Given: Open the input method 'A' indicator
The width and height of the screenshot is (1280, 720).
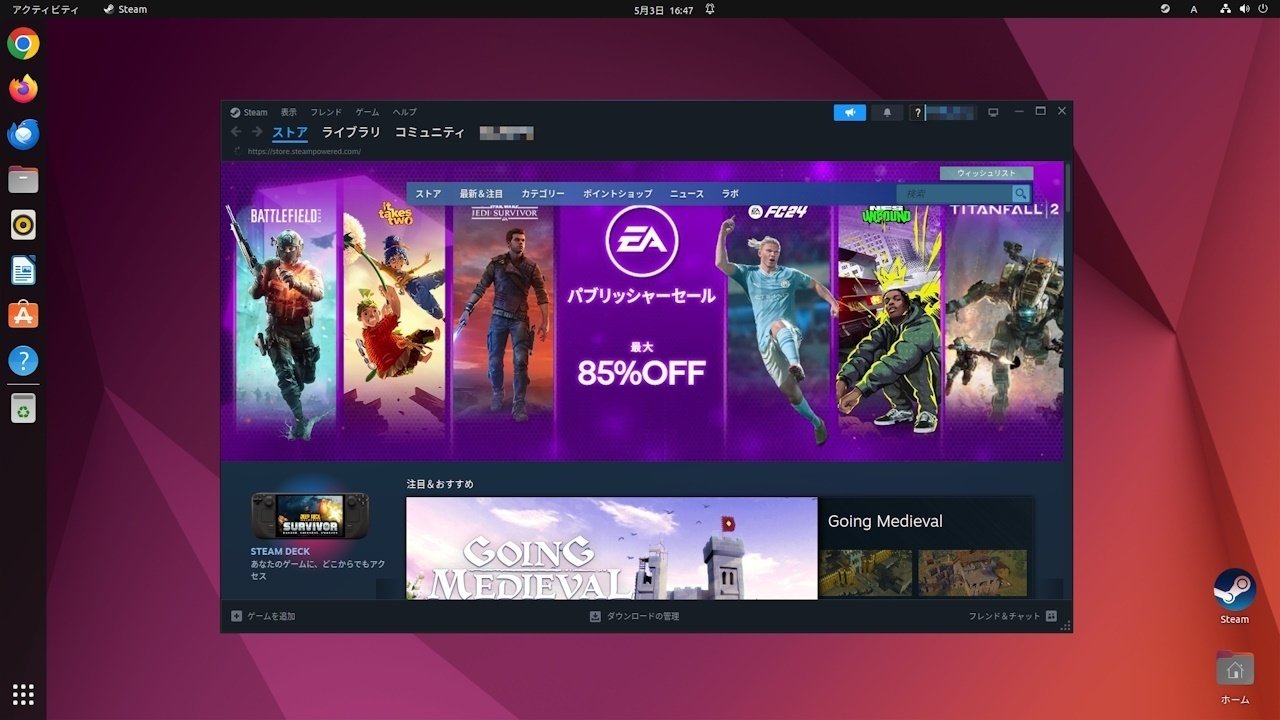Looking at the screenshot, I should [1194, 9].
